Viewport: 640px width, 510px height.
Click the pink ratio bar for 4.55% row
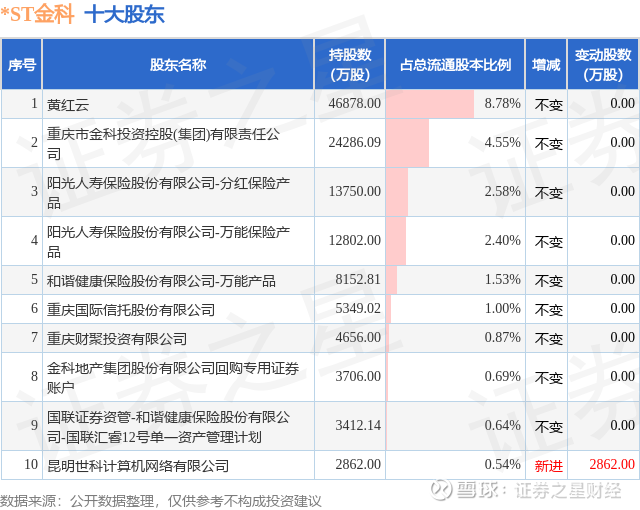(407, 143)
